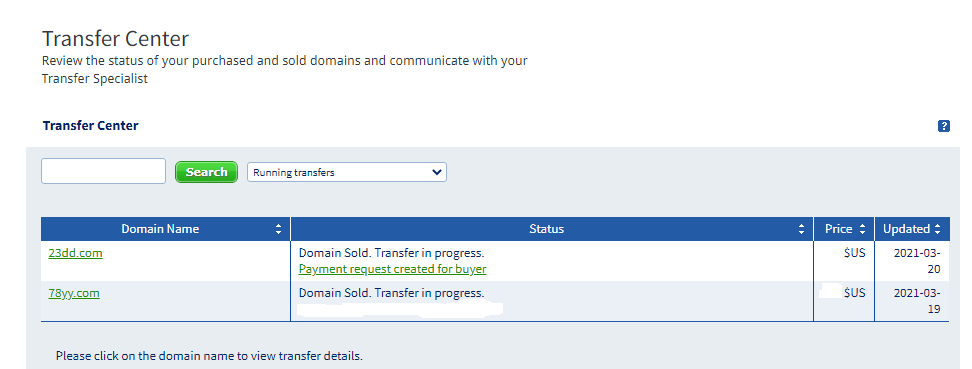Sort table by Status header label
This screenshot has height=369, width=972.
tap(547, 229)
